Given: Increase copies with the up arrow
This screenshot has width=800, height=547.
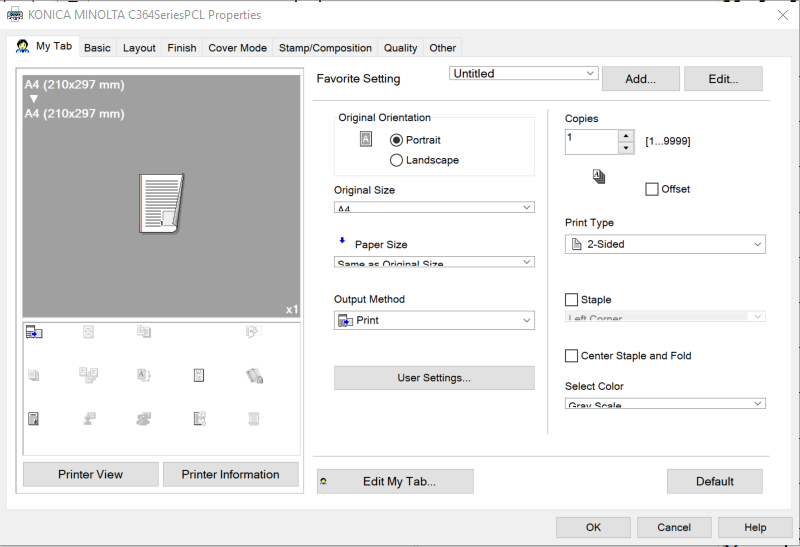Looking at the screenshot, I should (626, 136).
